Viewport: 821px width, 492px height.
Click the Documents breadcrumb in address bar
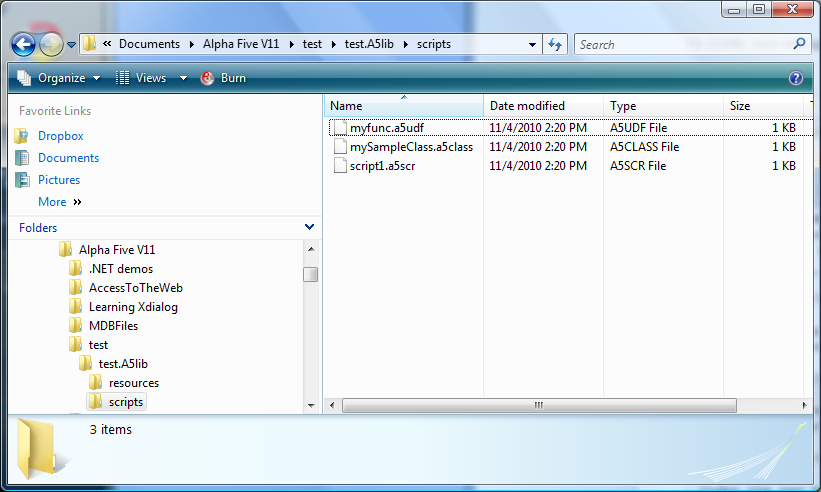pos(149,44)
